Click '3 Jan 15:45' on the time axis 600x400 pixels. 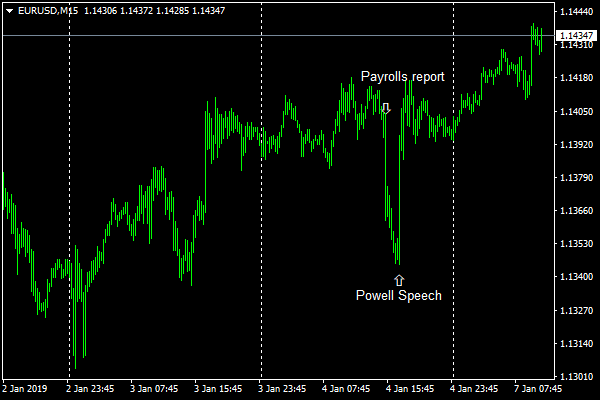click(219, 388)
